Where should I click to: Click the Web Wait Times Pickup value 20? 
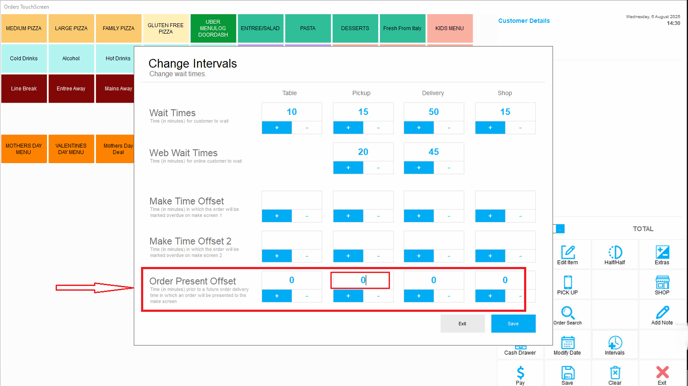[363, 152]
